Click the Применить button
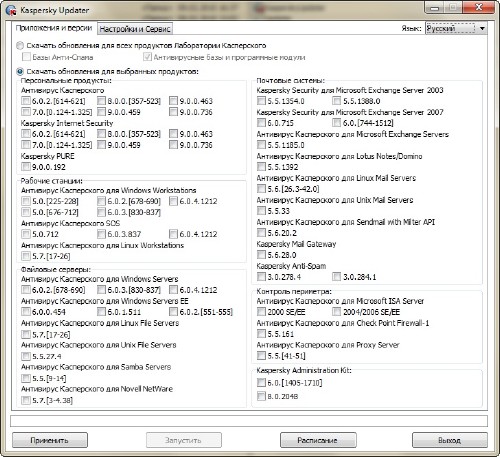The width and height of the screenshot is (500, 457). [50, 440]
